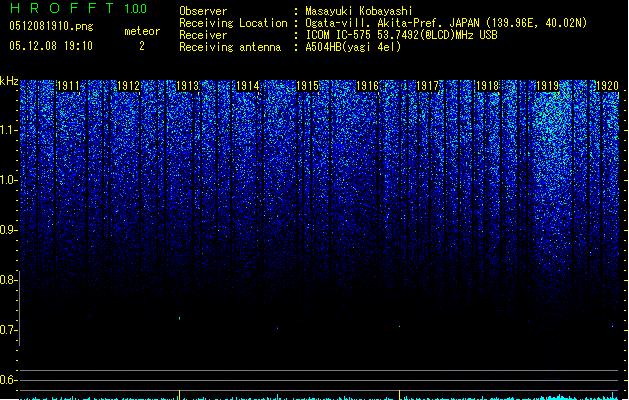Click the Receiving antenna label

[230, 47]
